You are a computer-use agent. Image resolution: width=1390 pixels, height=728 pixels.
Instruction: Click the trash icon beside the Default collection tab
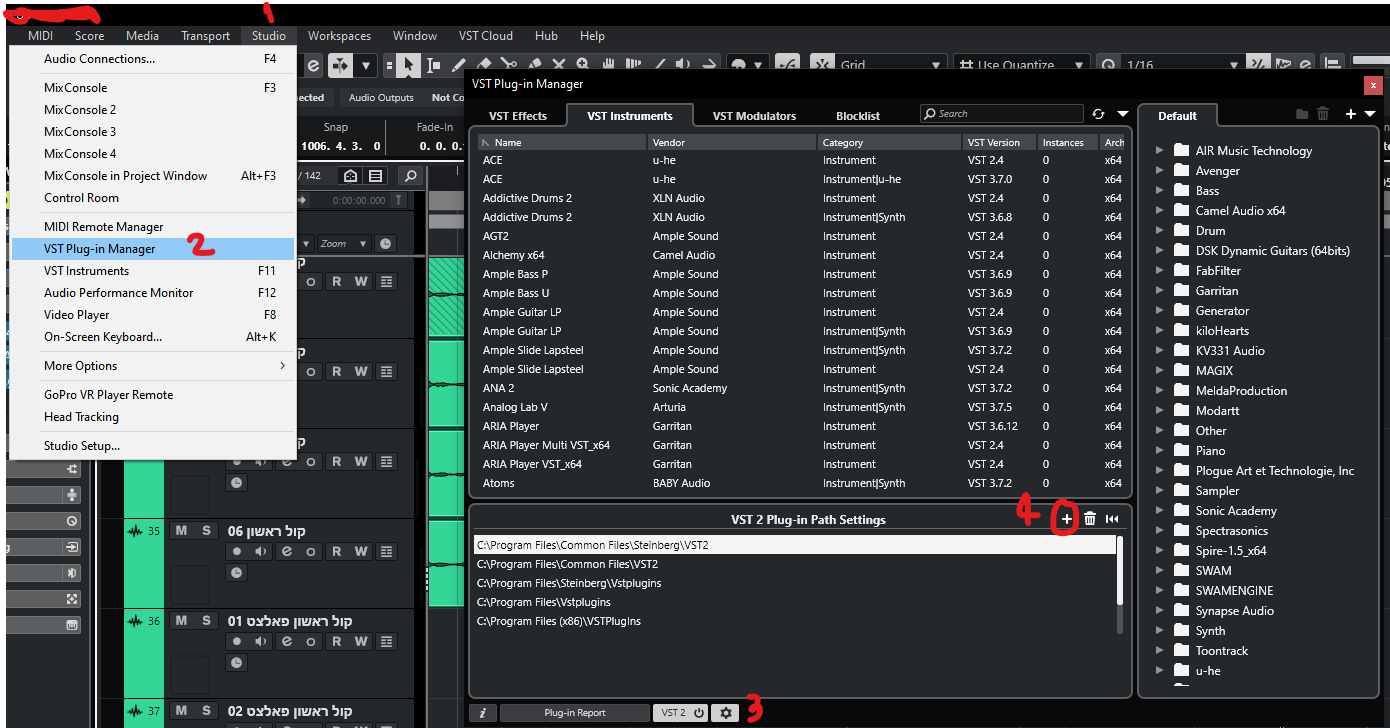[1323, 114]
